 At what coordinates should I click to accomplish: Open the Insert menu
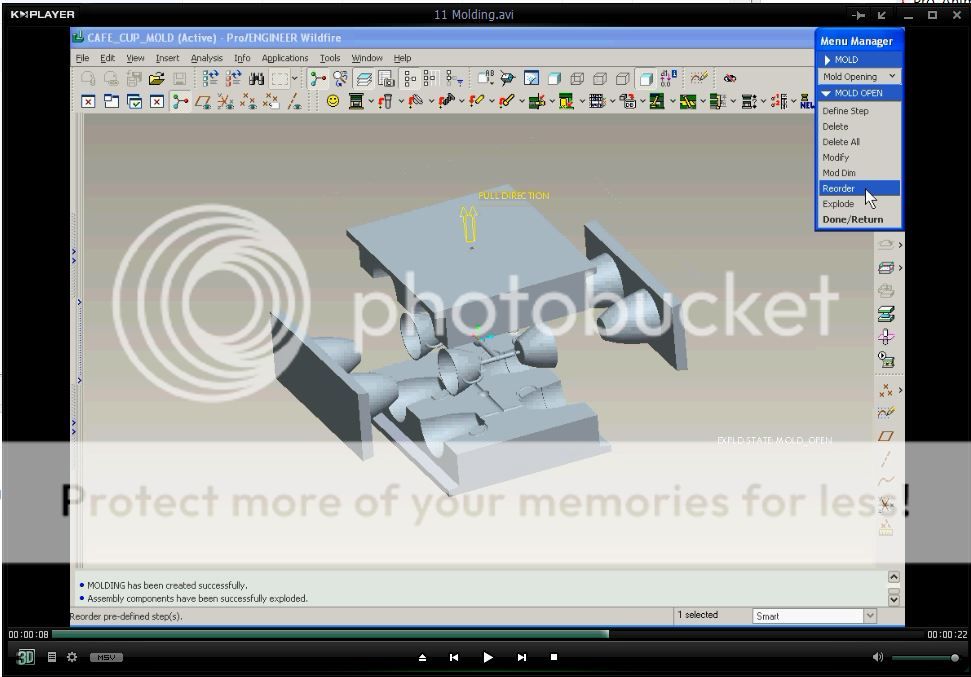[167, 58]
